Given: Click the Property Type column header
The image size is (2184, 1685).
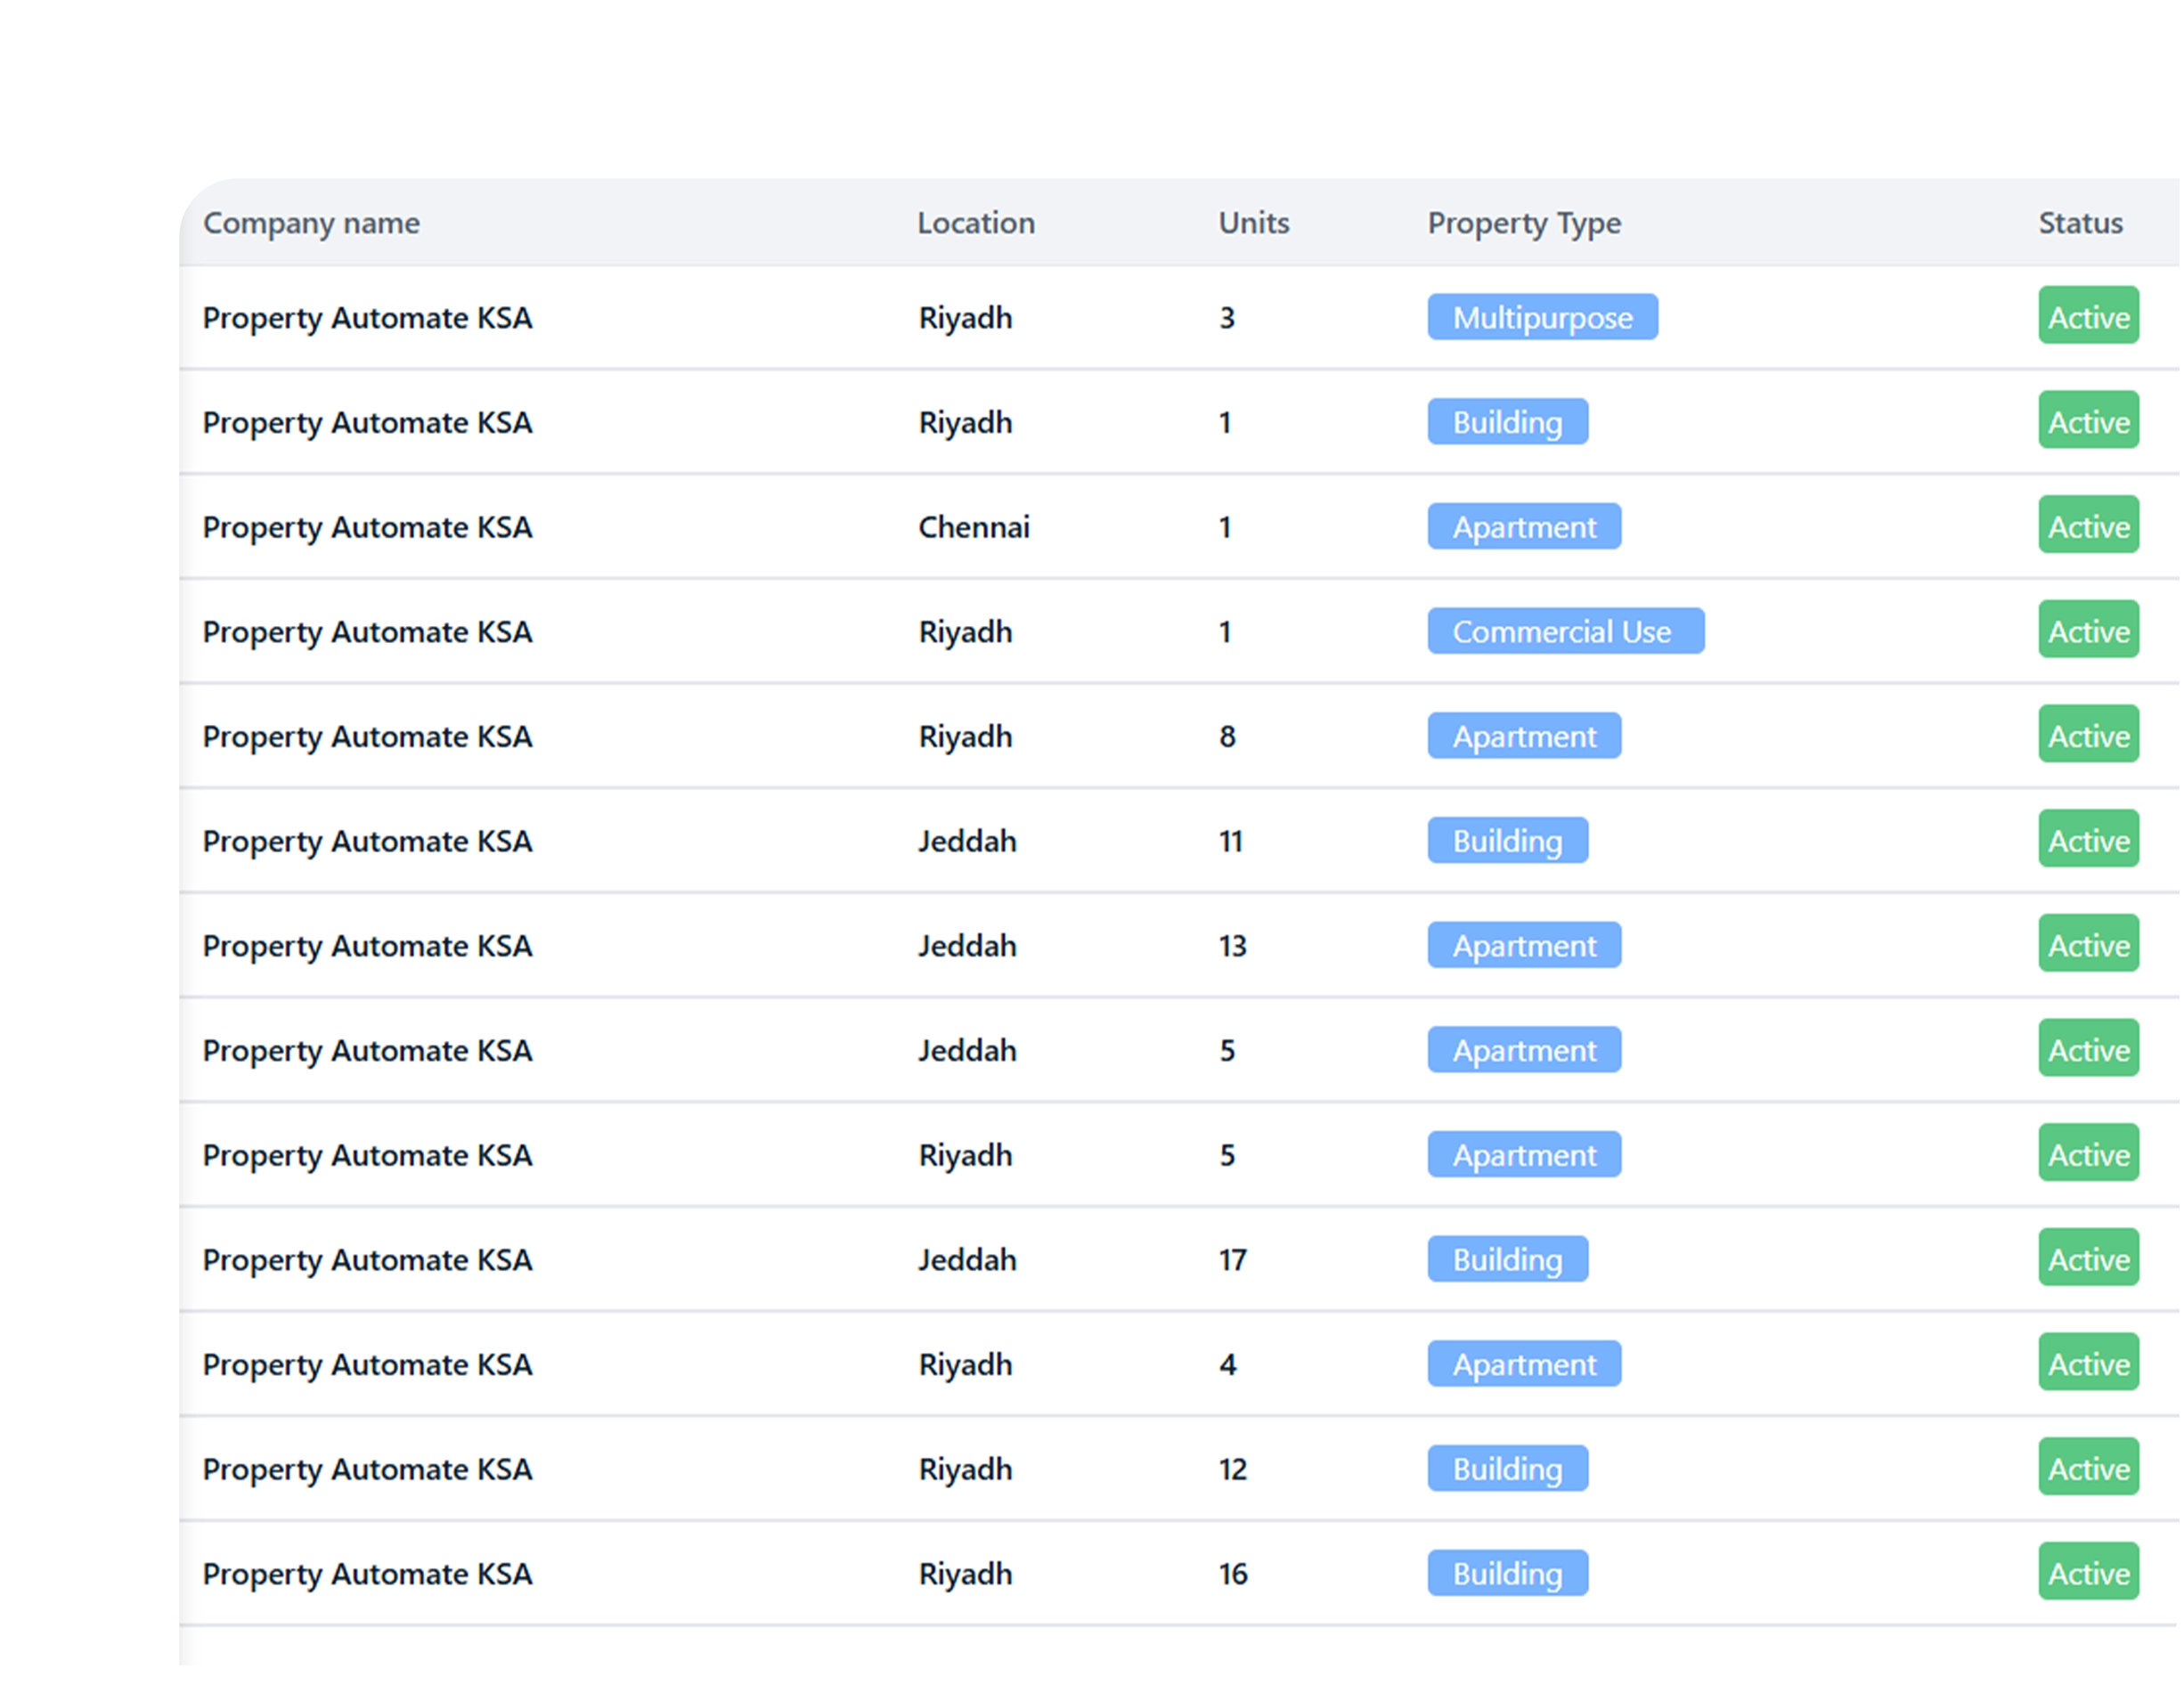Looking at the screenshot, I should pos(1523,222).
